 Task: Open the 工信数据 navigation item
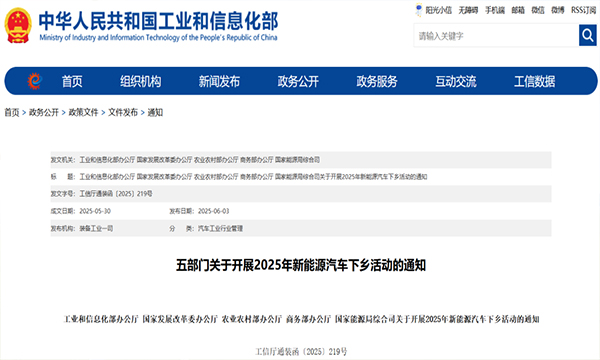(x=535, y=81)
